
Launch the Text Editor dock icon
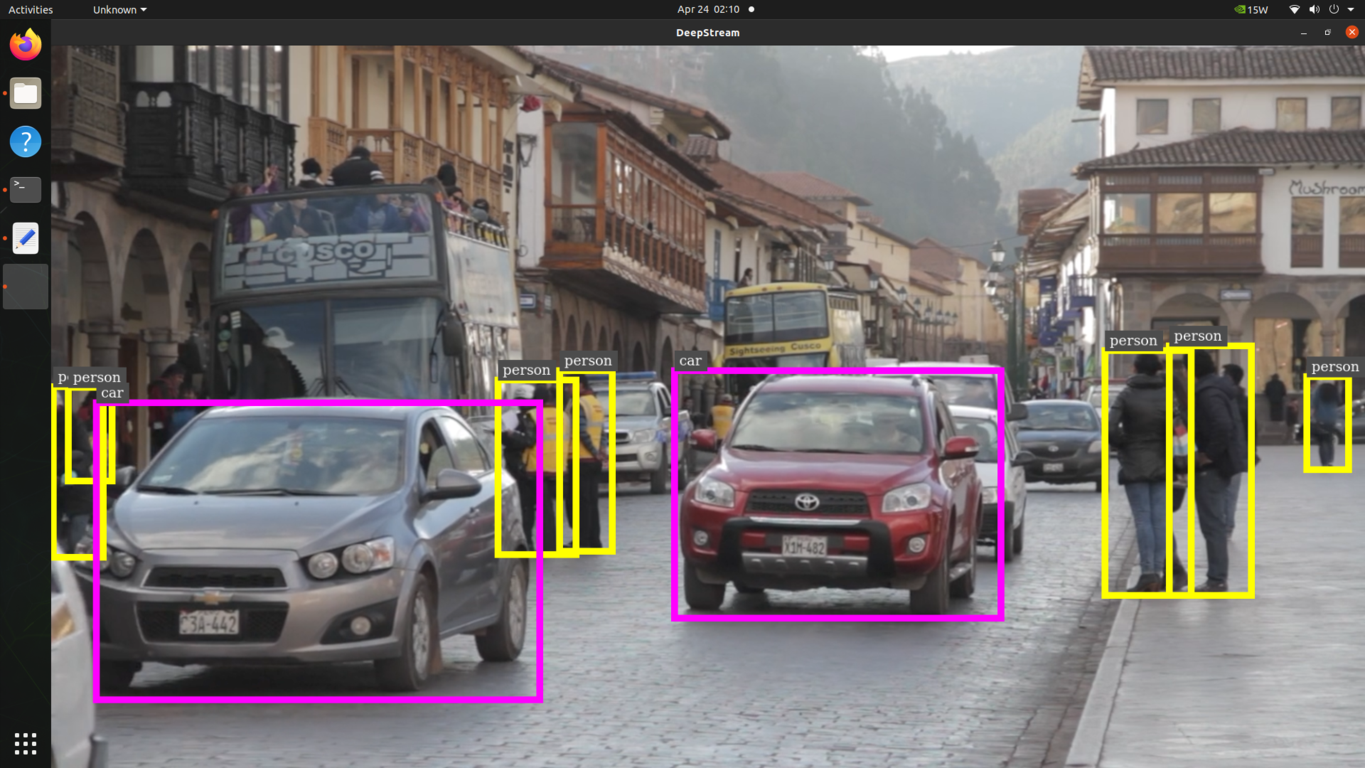[25, 238]
